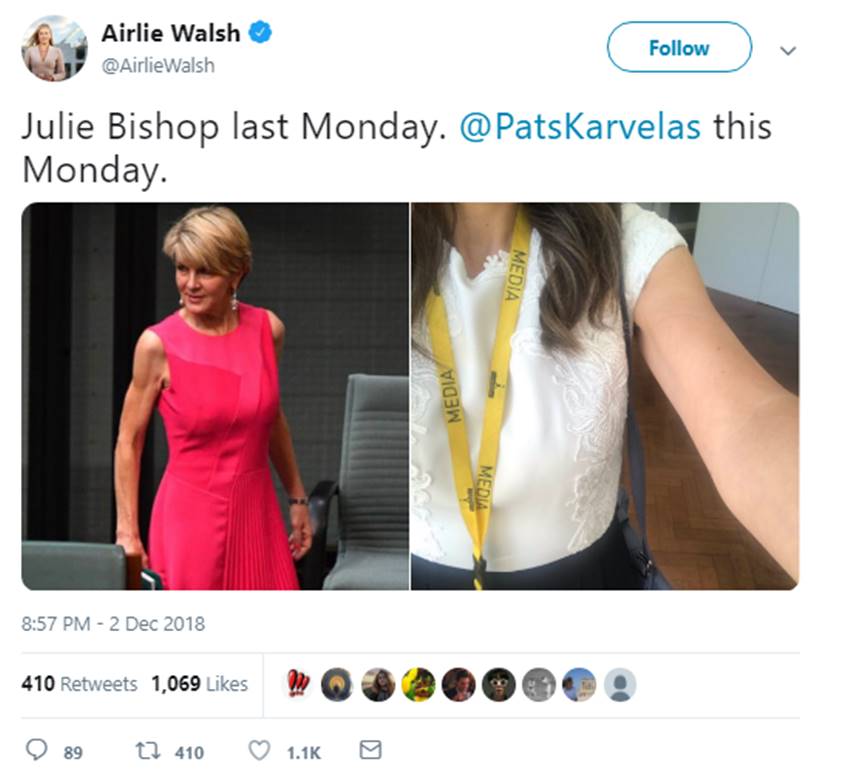Screen dimensions: 850x784
Task: Open the pink dress photo
Action: 215,396
